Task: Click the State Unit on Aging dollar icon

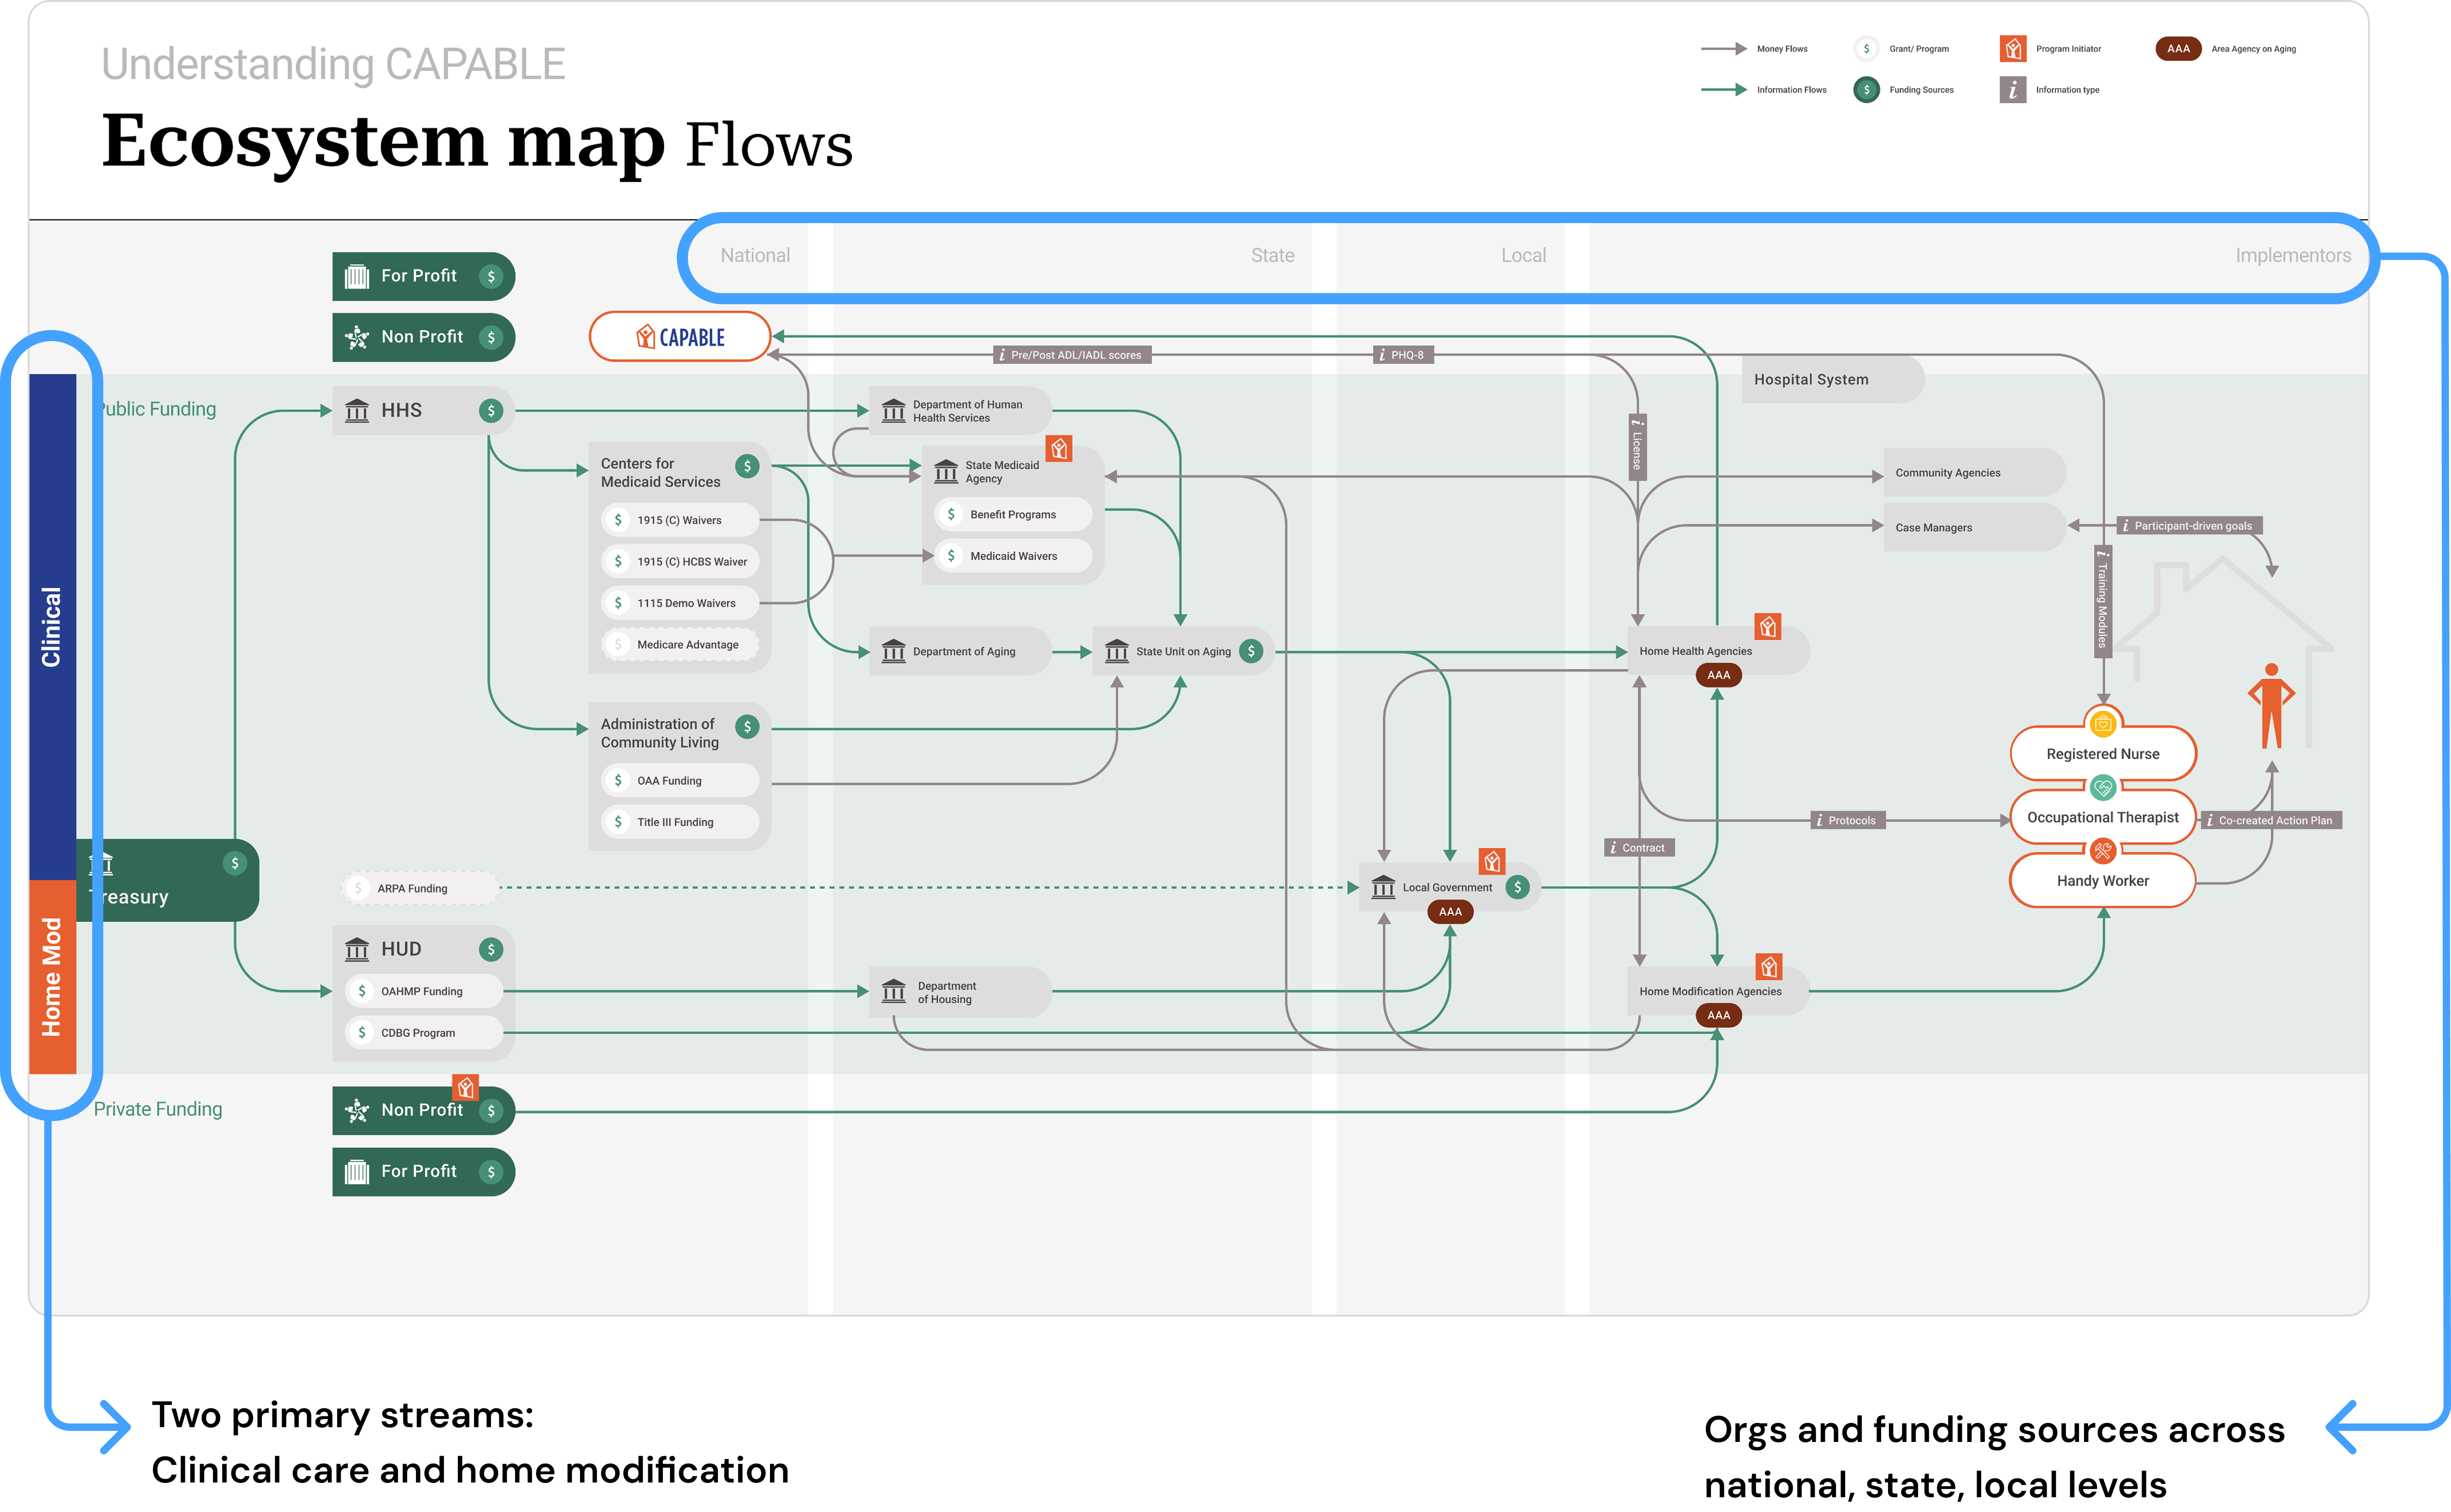Action: [1250, 651]
